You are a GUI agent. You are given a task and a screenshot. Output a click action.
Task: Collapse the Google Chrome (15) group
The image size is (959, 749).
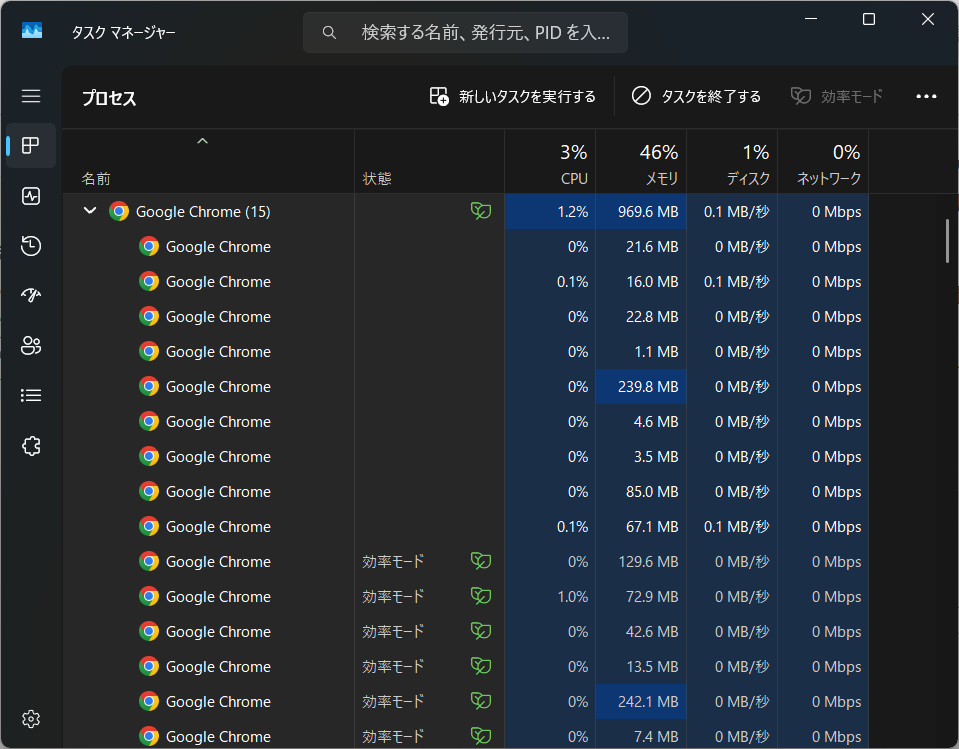[x=90, y=211]
